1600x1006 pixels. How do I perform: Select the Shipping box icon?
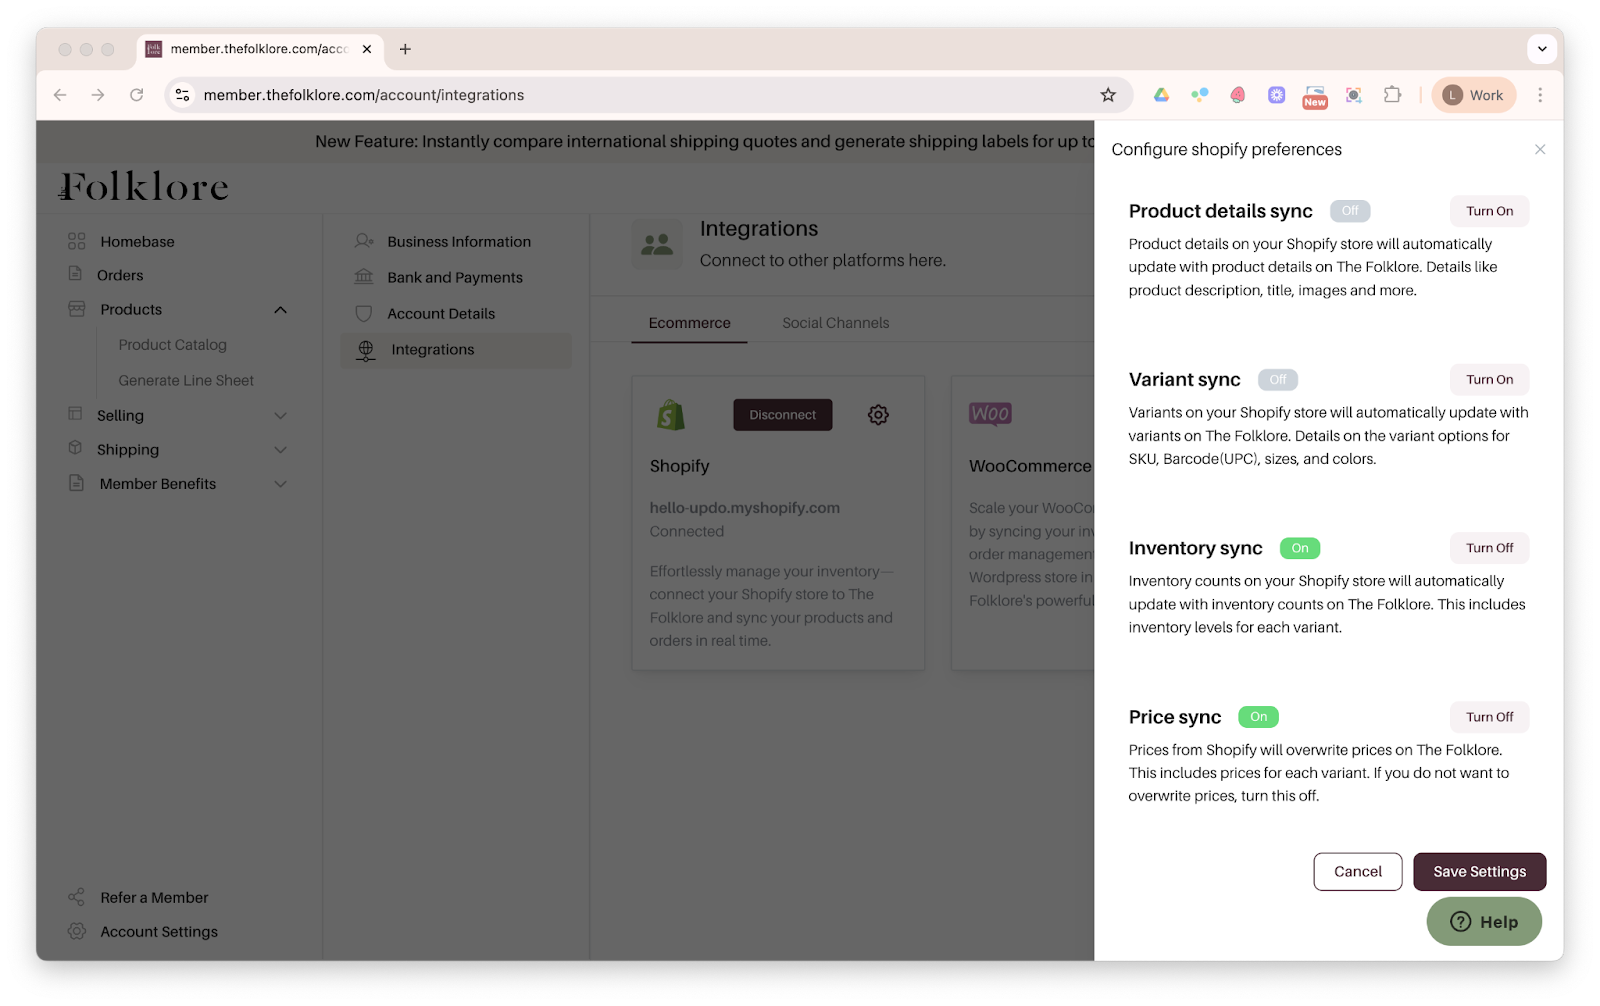78,449
